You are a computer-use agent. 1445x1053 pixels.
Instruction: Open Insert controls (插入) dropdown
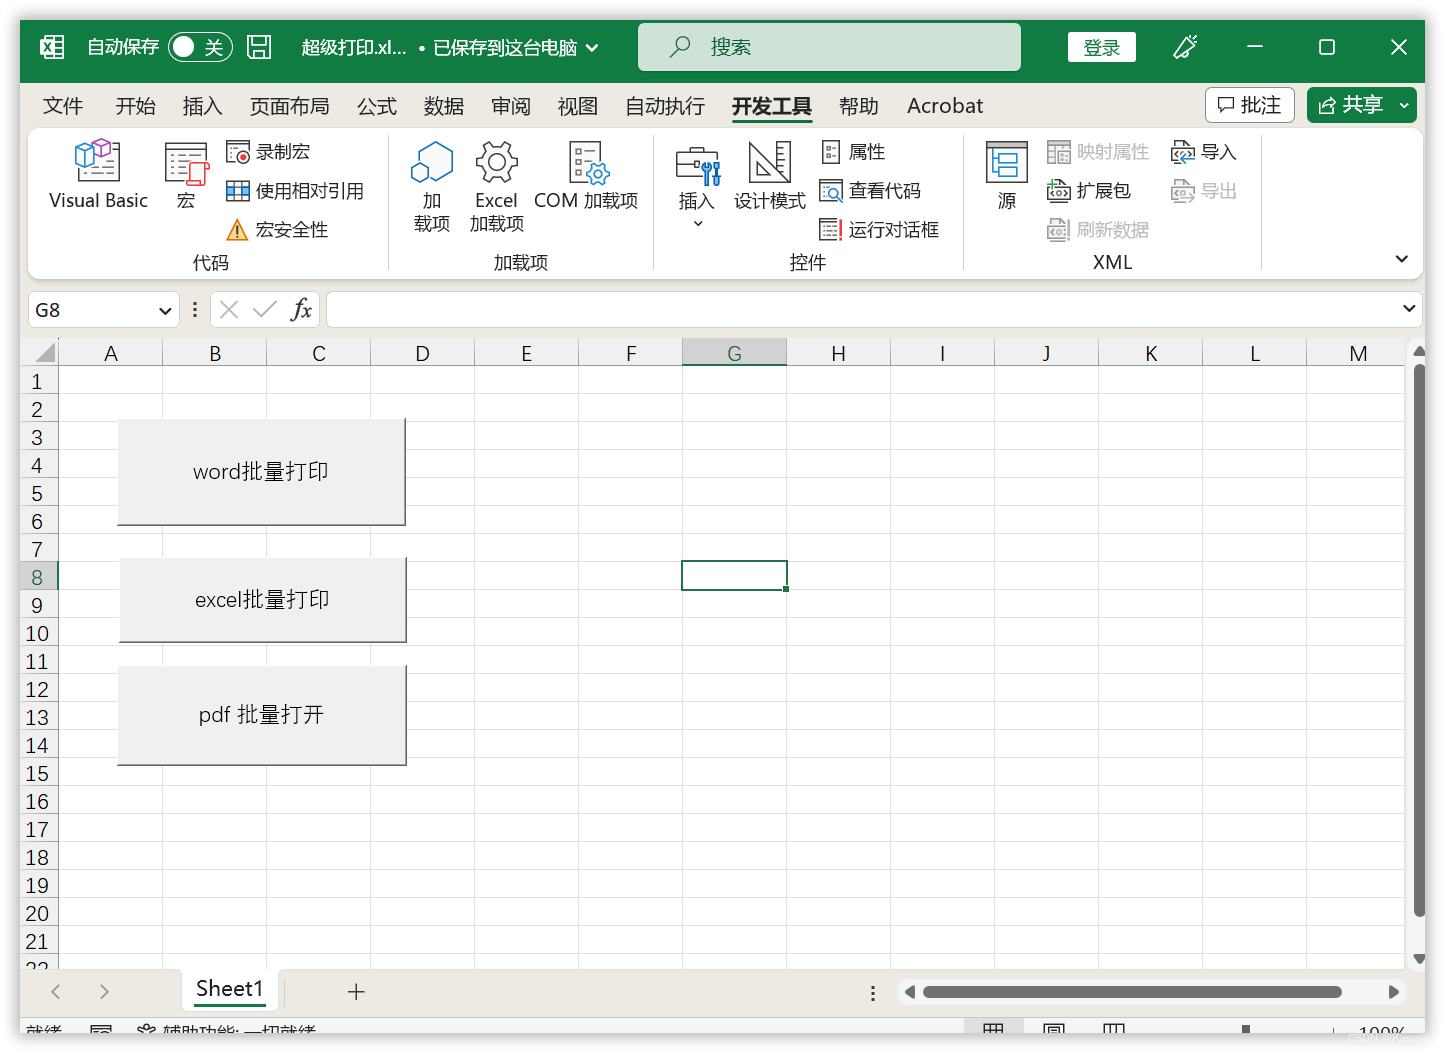click(x=697, y=187)
